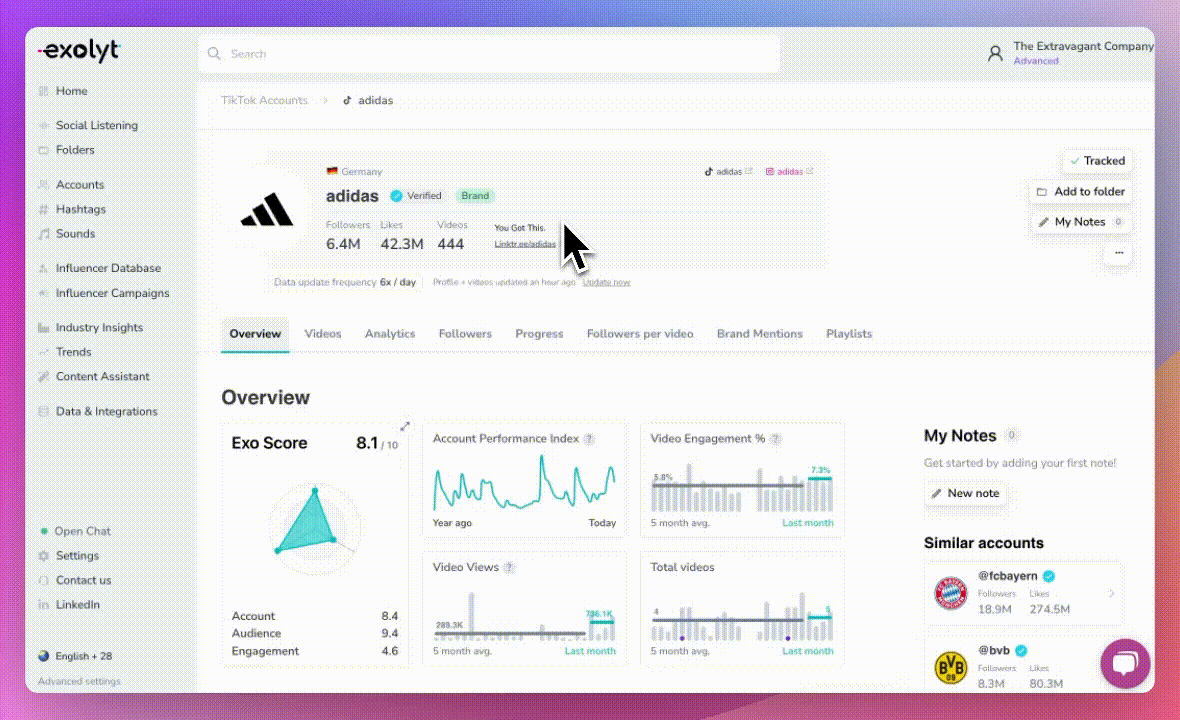Click the adidas logo avatar
The image size is (1180, 720).
266,210
